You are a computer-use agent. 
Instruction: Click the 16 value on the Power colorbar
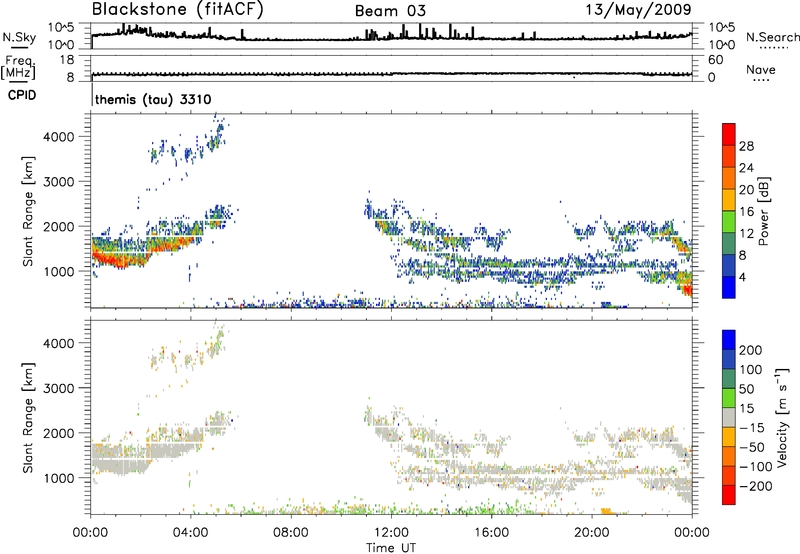click(746, 212)
